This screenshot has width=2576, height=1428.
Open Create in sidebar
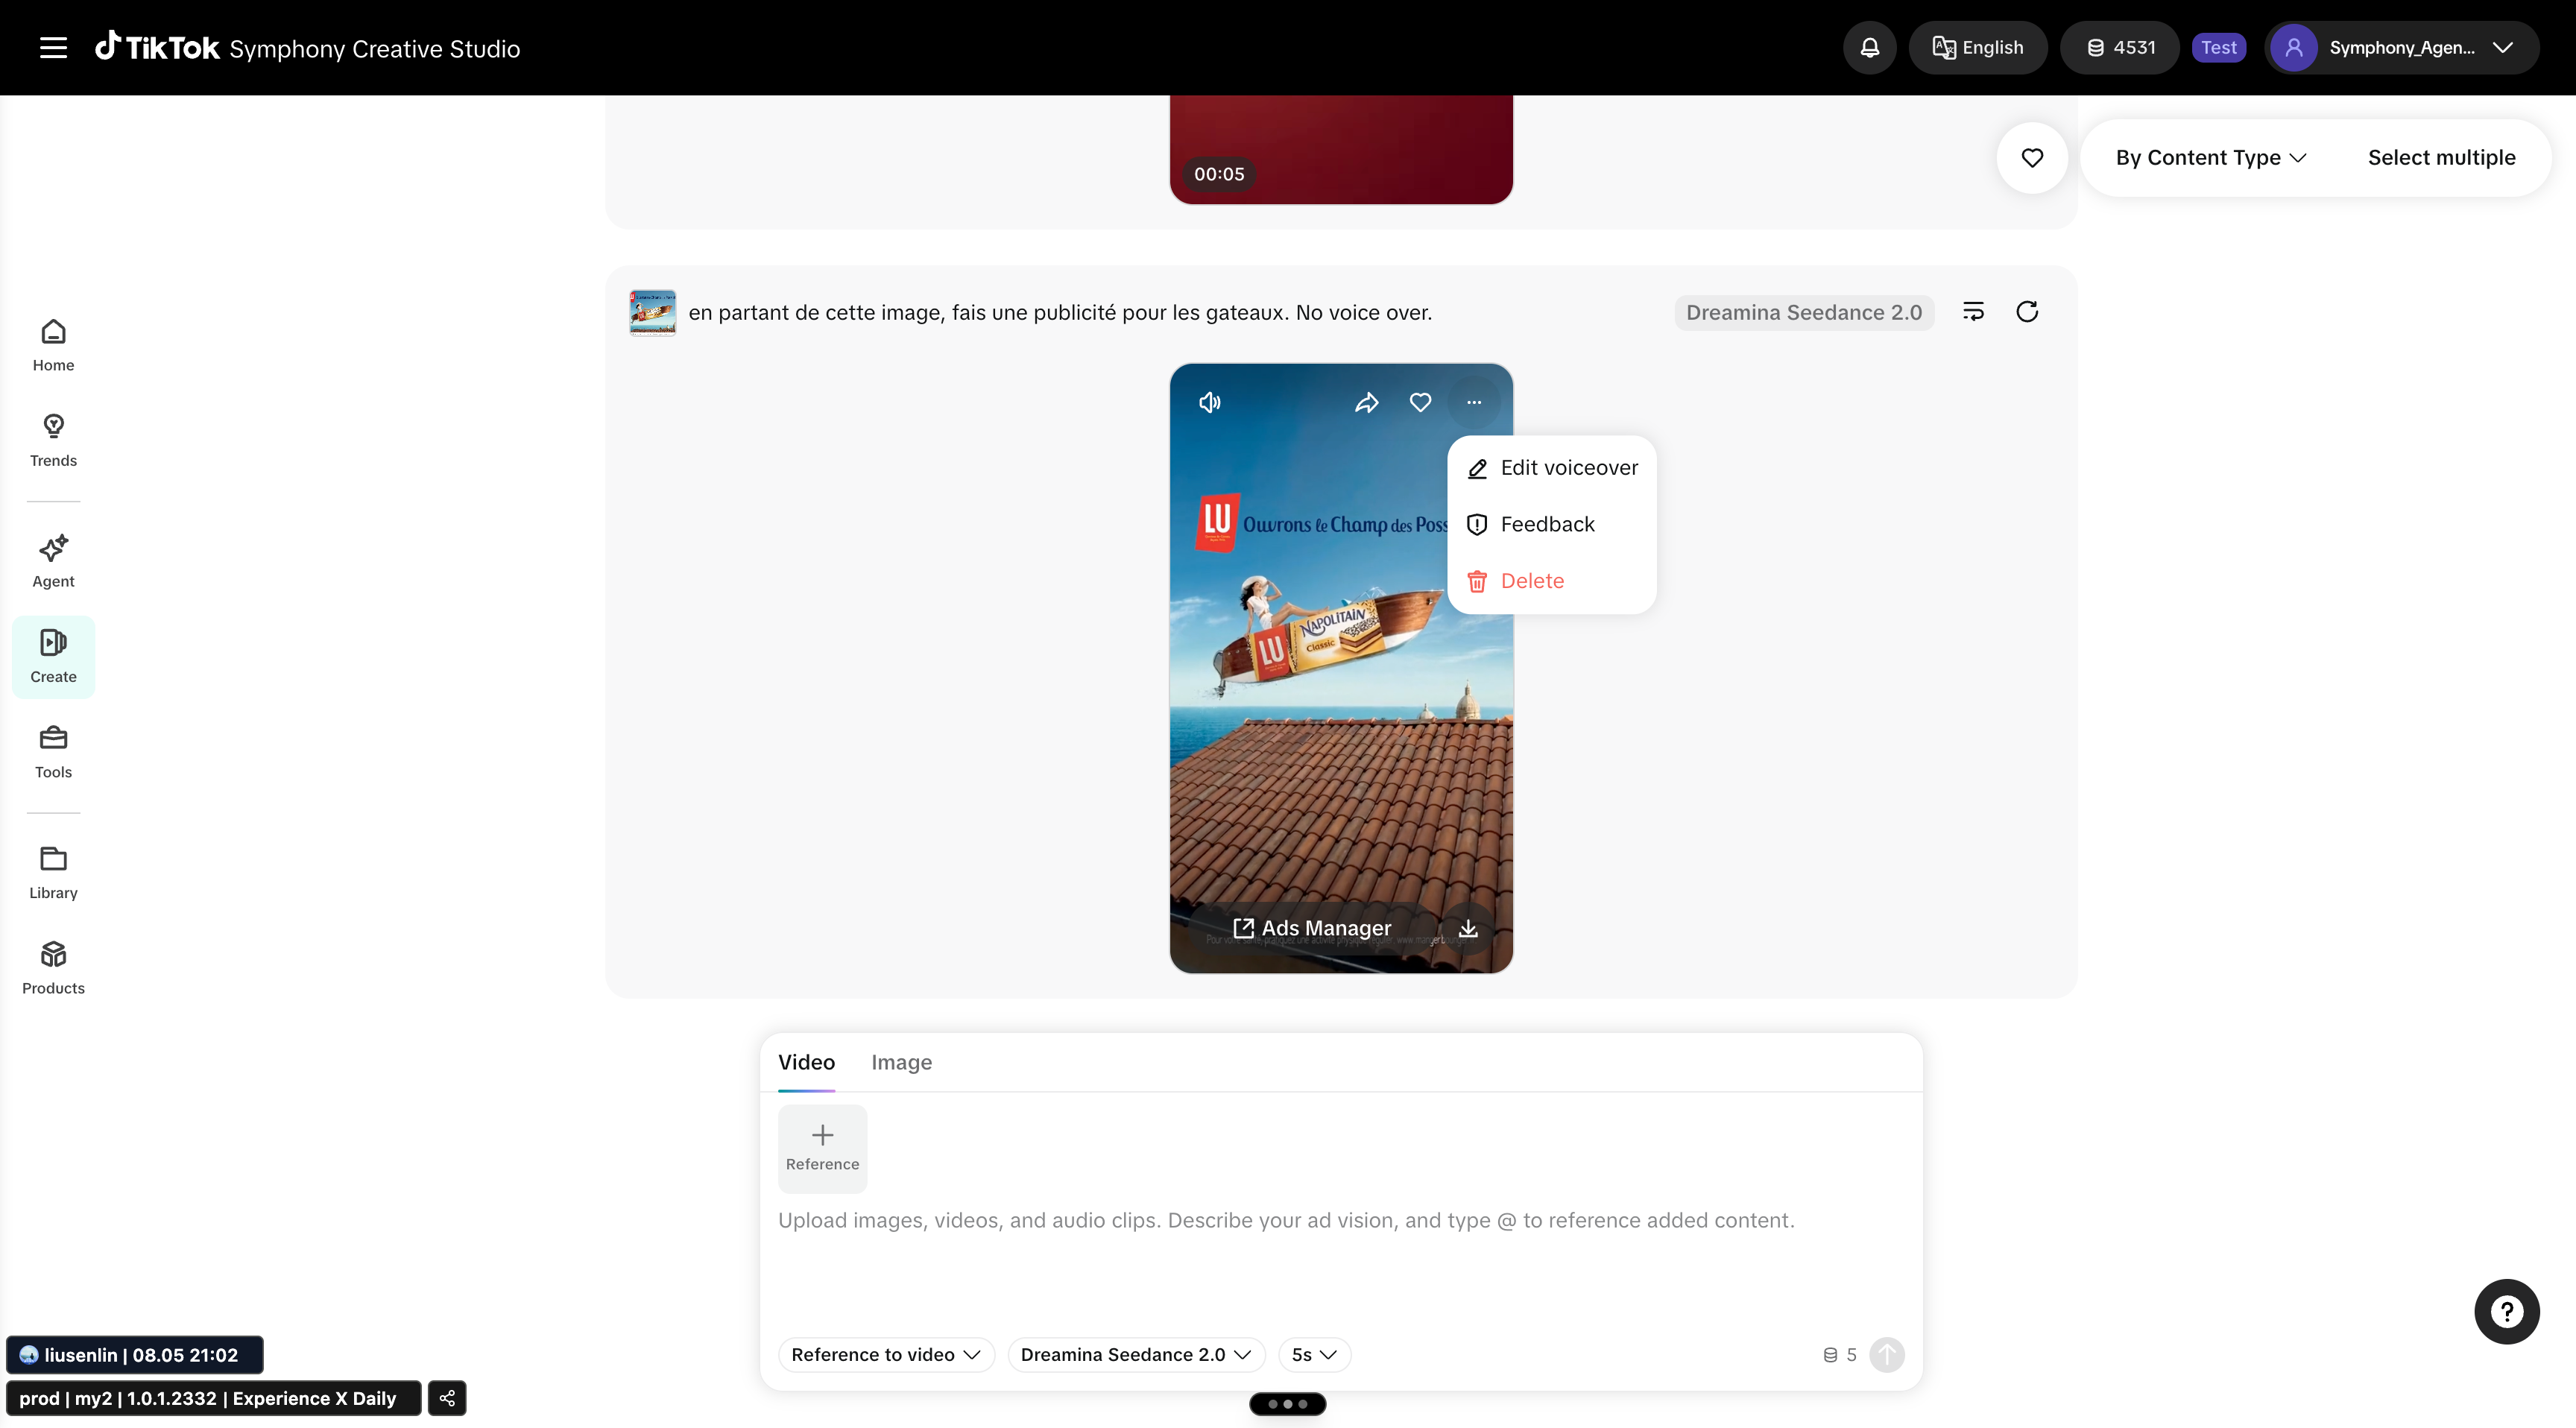pyautogui.click(x=53, y=657)
